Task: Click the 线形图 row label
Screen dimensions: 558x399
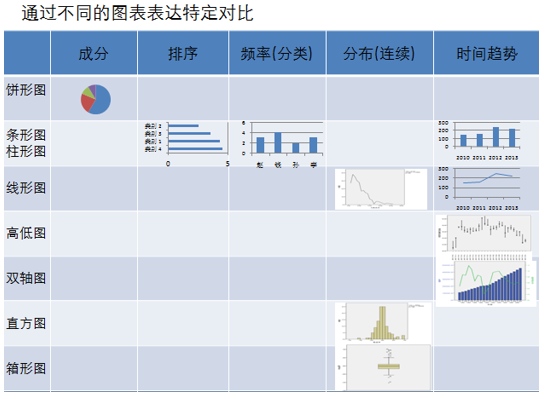Action: [26, 188]
